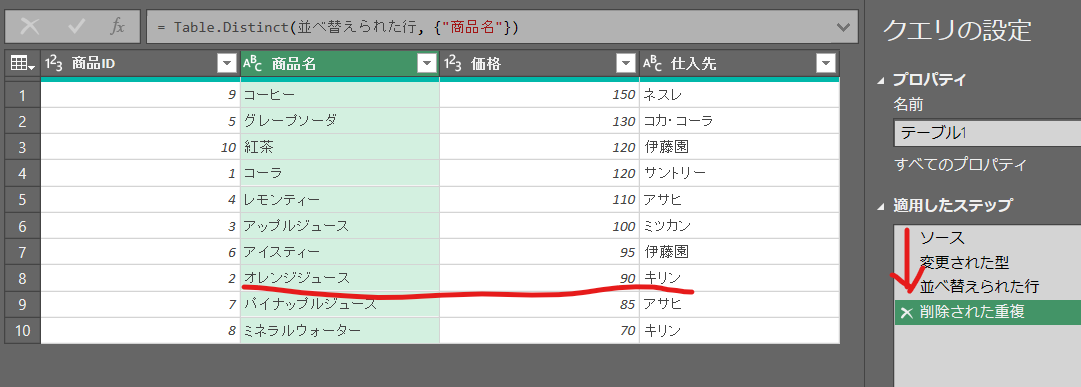This screenshot has width=1081, height=387.
Task: Click the 商品ID cell showing 9
Action: click(x=141, y=95)
